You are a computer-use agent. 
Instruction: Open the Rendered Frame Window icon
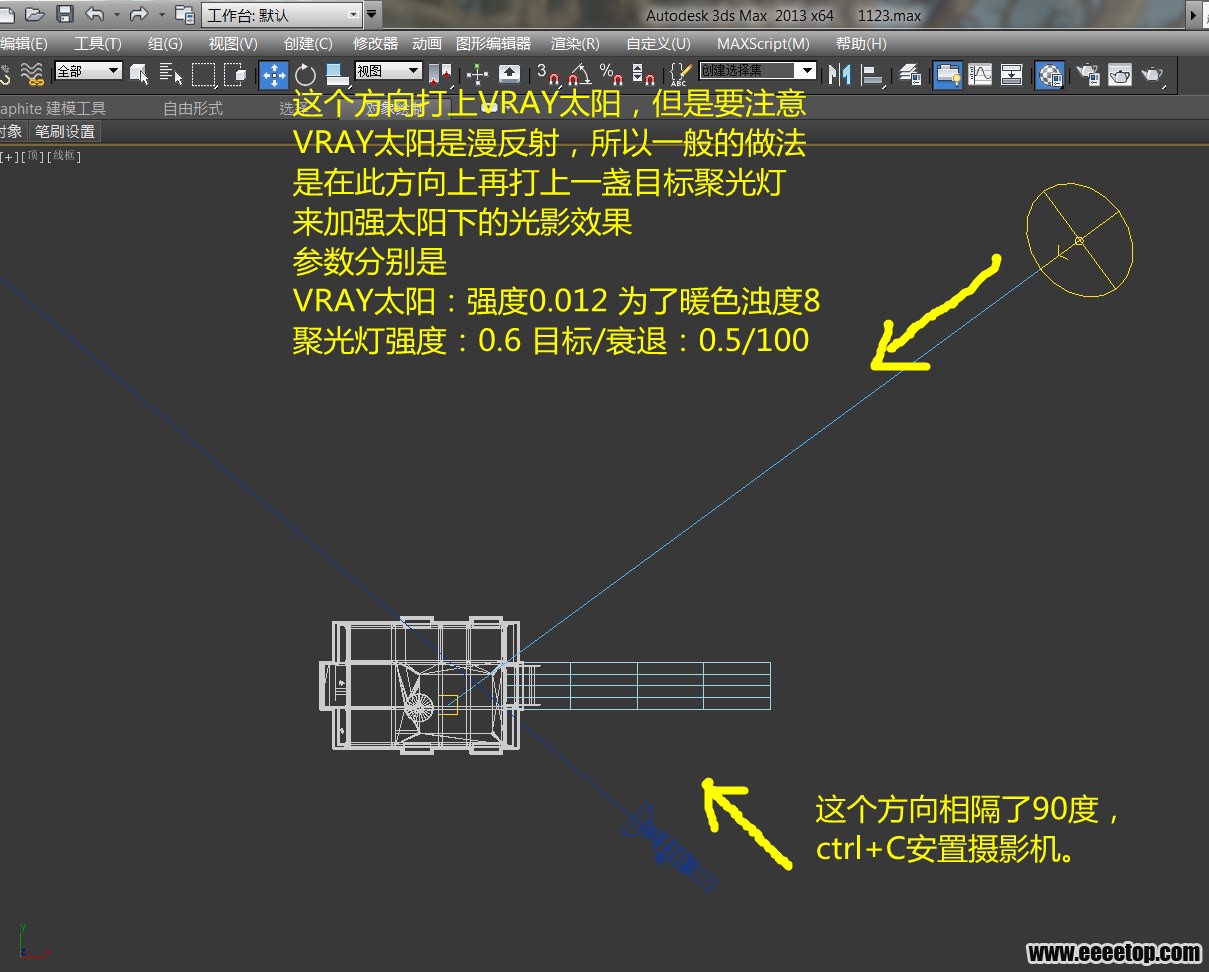pyautogui.click(x=1120, y=74)
